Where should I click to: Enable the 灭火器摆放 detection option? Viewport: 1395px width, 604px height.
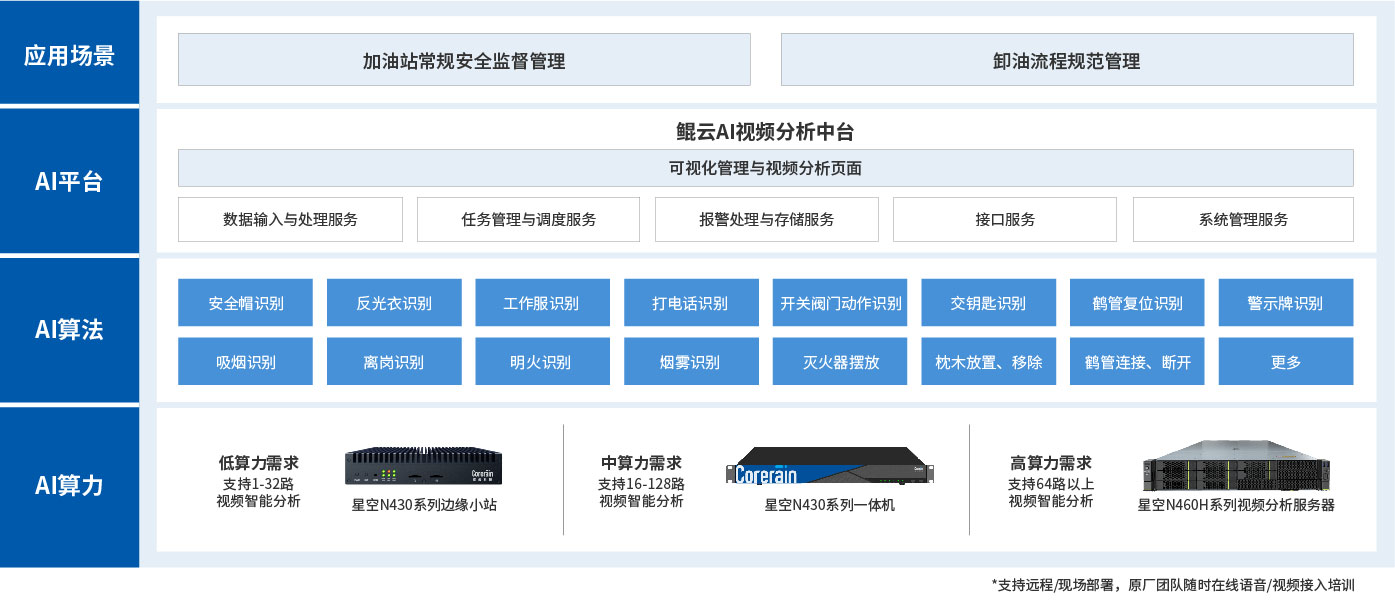click(x=840, y=361)
